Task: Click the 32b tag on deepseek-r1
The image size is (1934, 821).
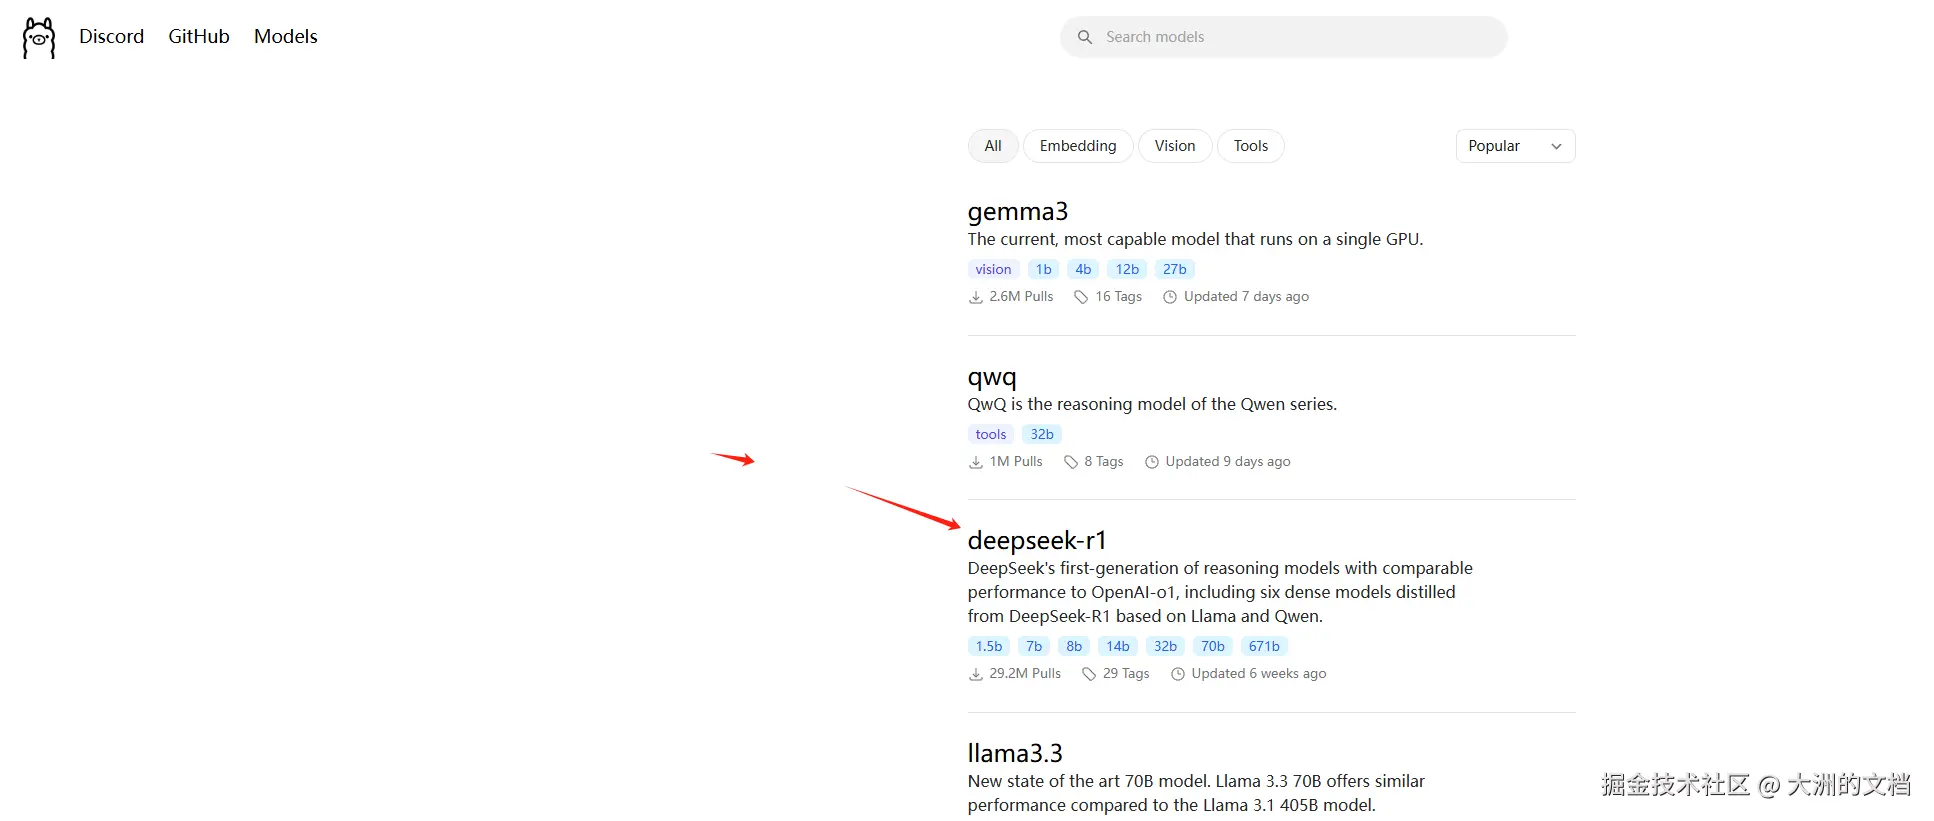Action: tap(1165, 646)
